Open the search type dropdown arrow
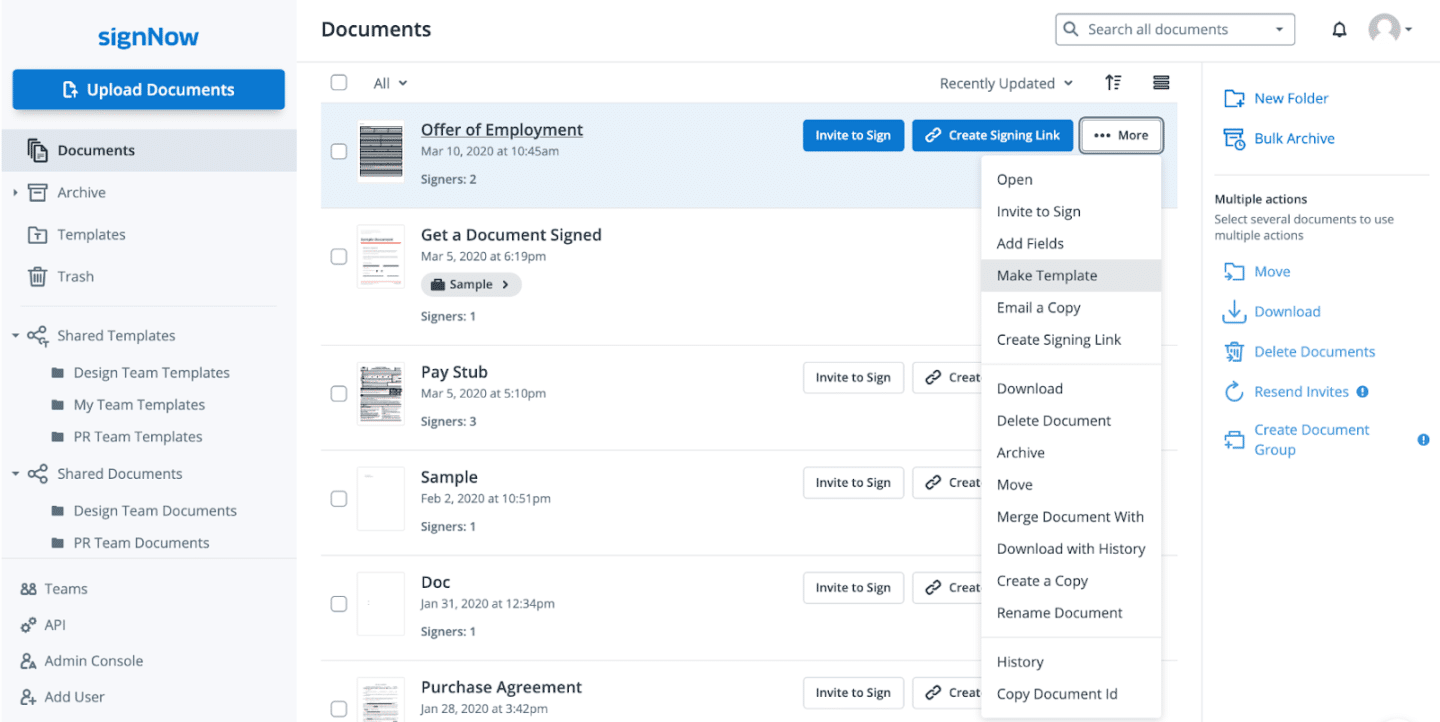 pos(1279,29)
